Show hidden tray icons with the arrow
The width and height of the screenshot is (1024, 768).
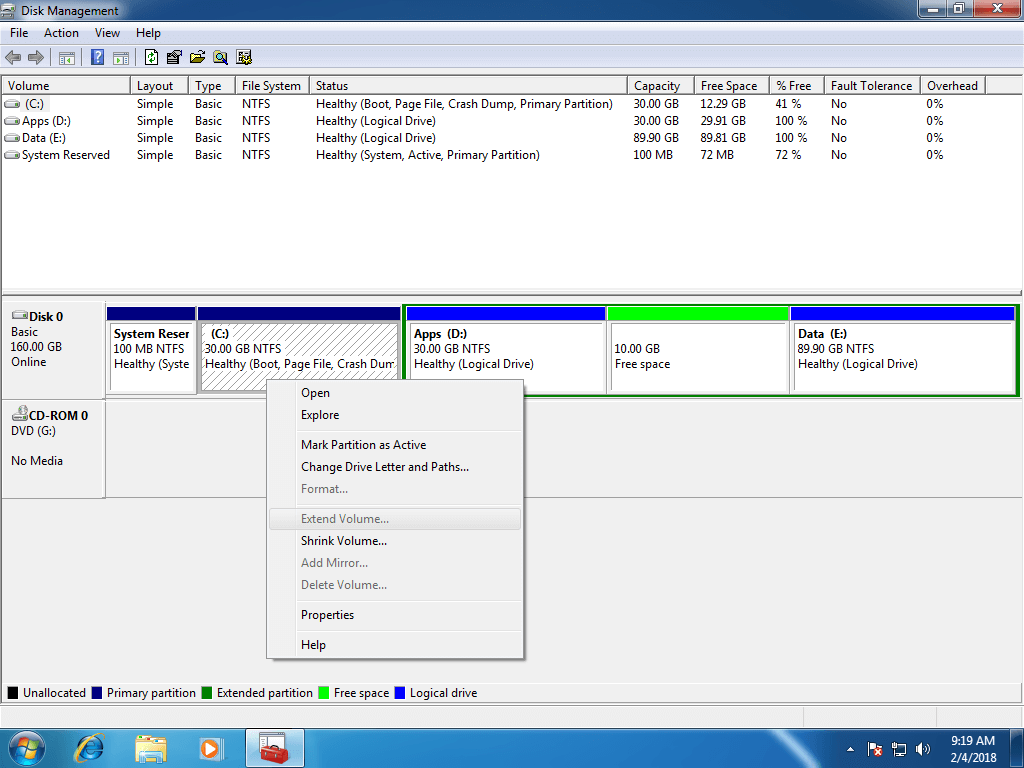(850, 749)
